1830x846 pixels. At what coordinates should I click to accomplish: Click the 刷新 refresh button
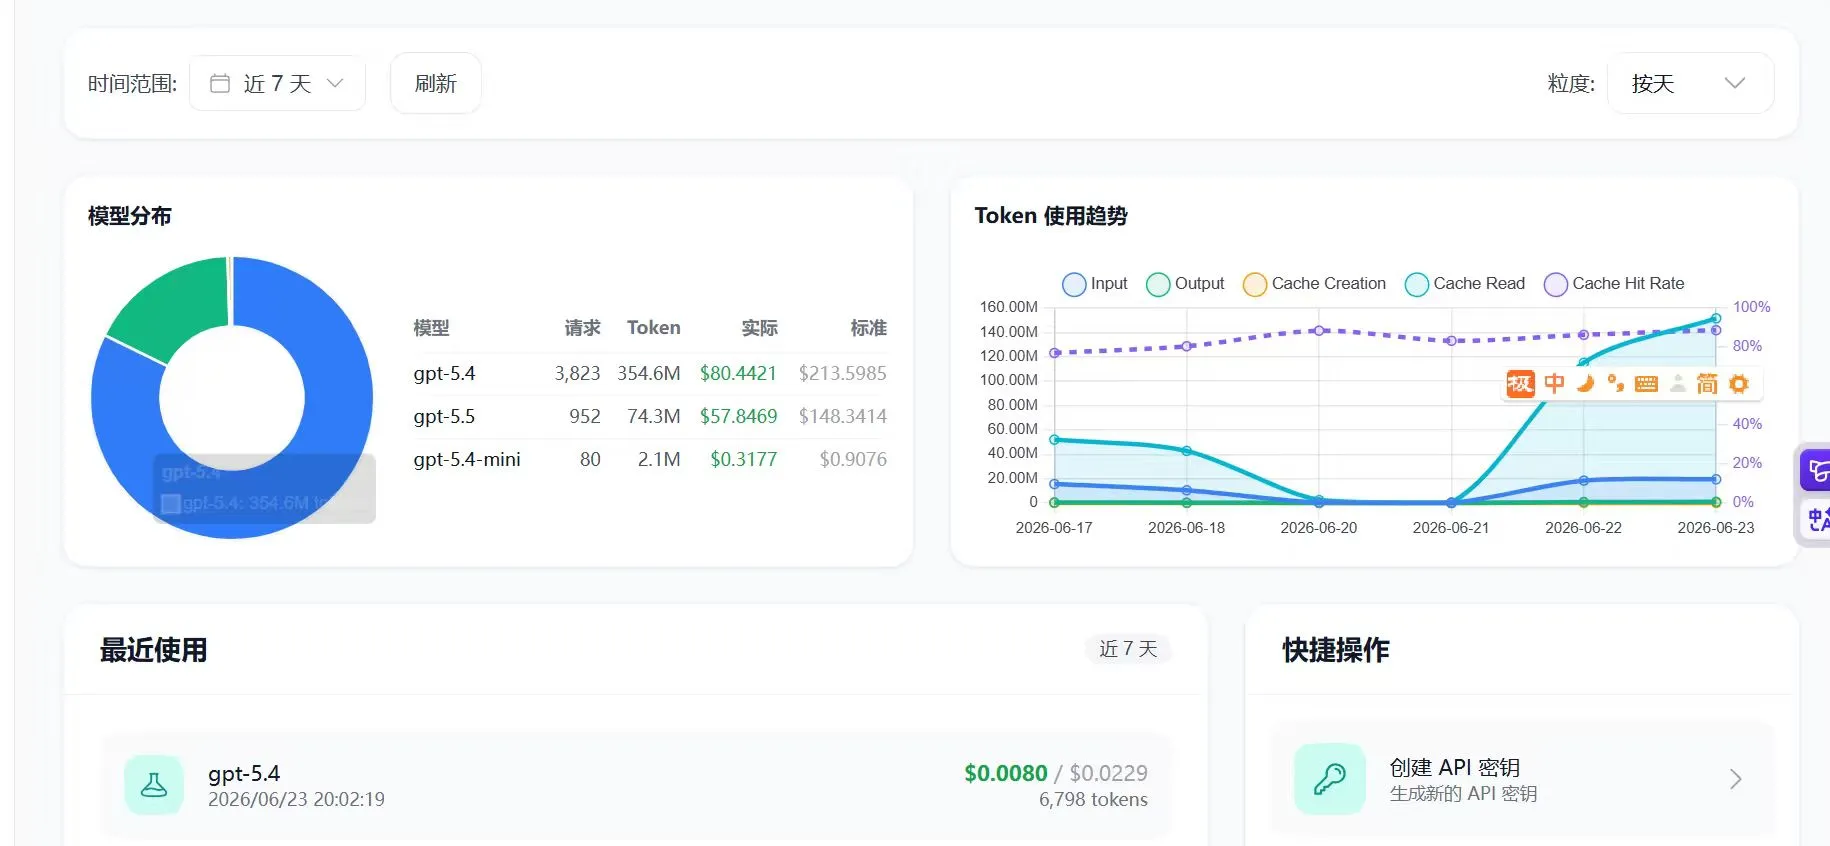pos(435,83)
